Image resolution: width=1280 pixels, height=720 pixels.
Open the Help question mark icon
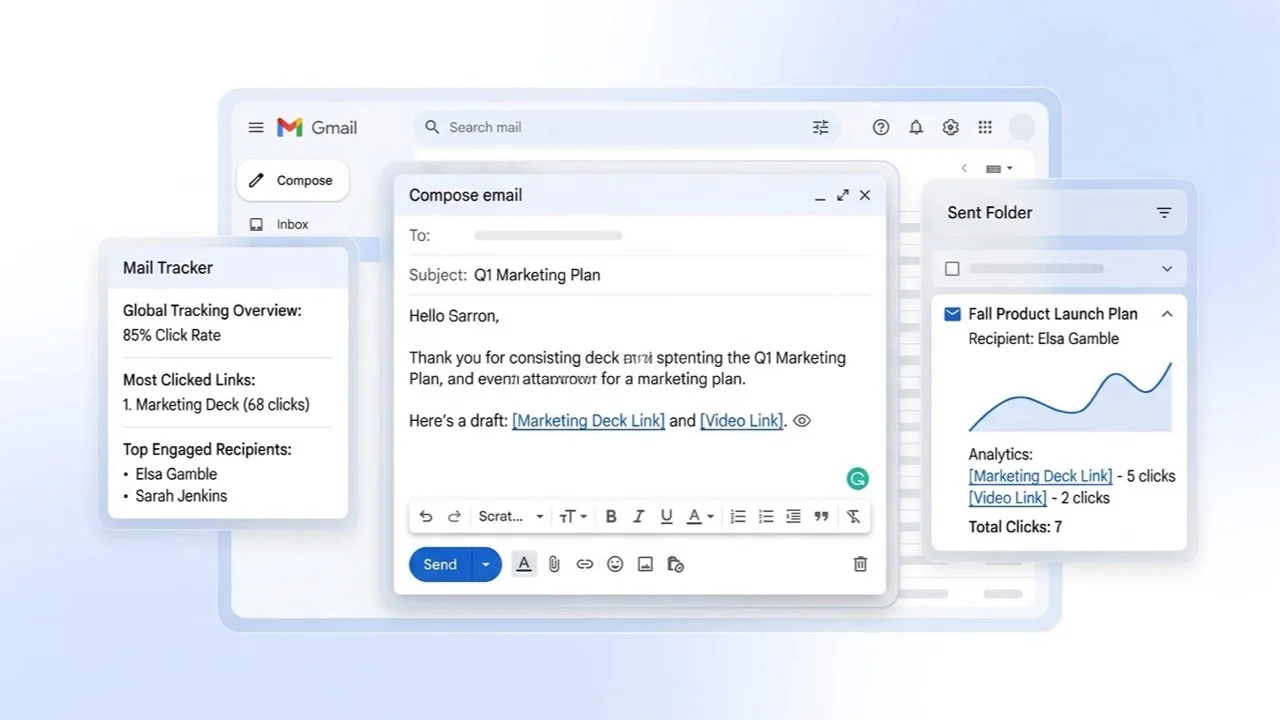pyautogui.click(x=881, y=127)
